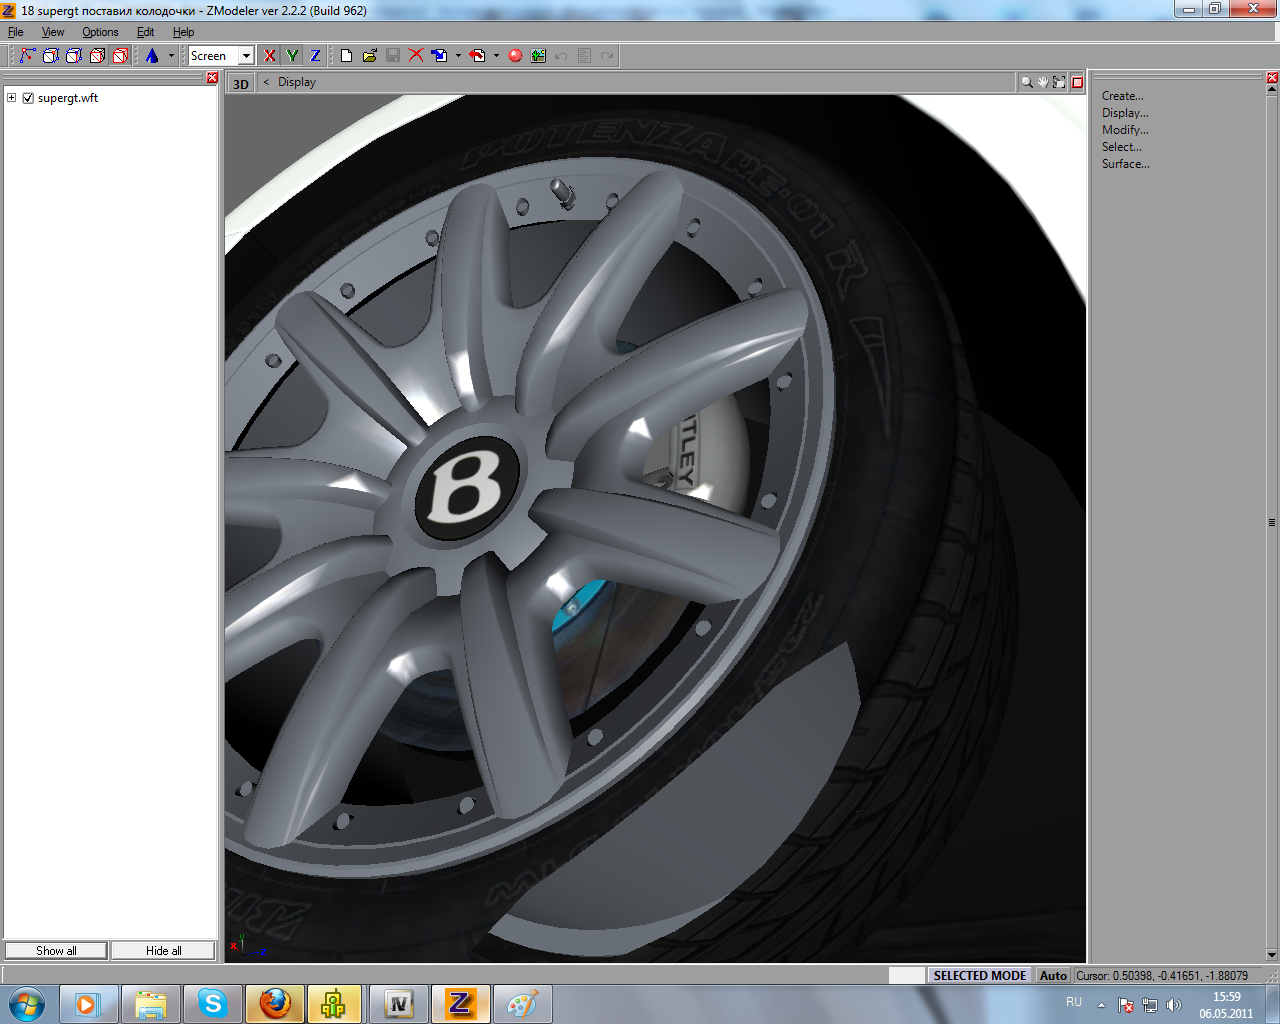Open the Textures browser icon

538,56
